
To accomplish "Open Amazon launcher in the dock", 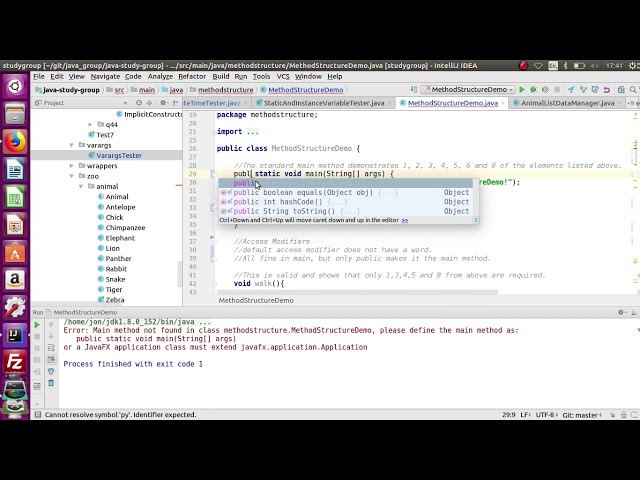I will tap(15, 279).
